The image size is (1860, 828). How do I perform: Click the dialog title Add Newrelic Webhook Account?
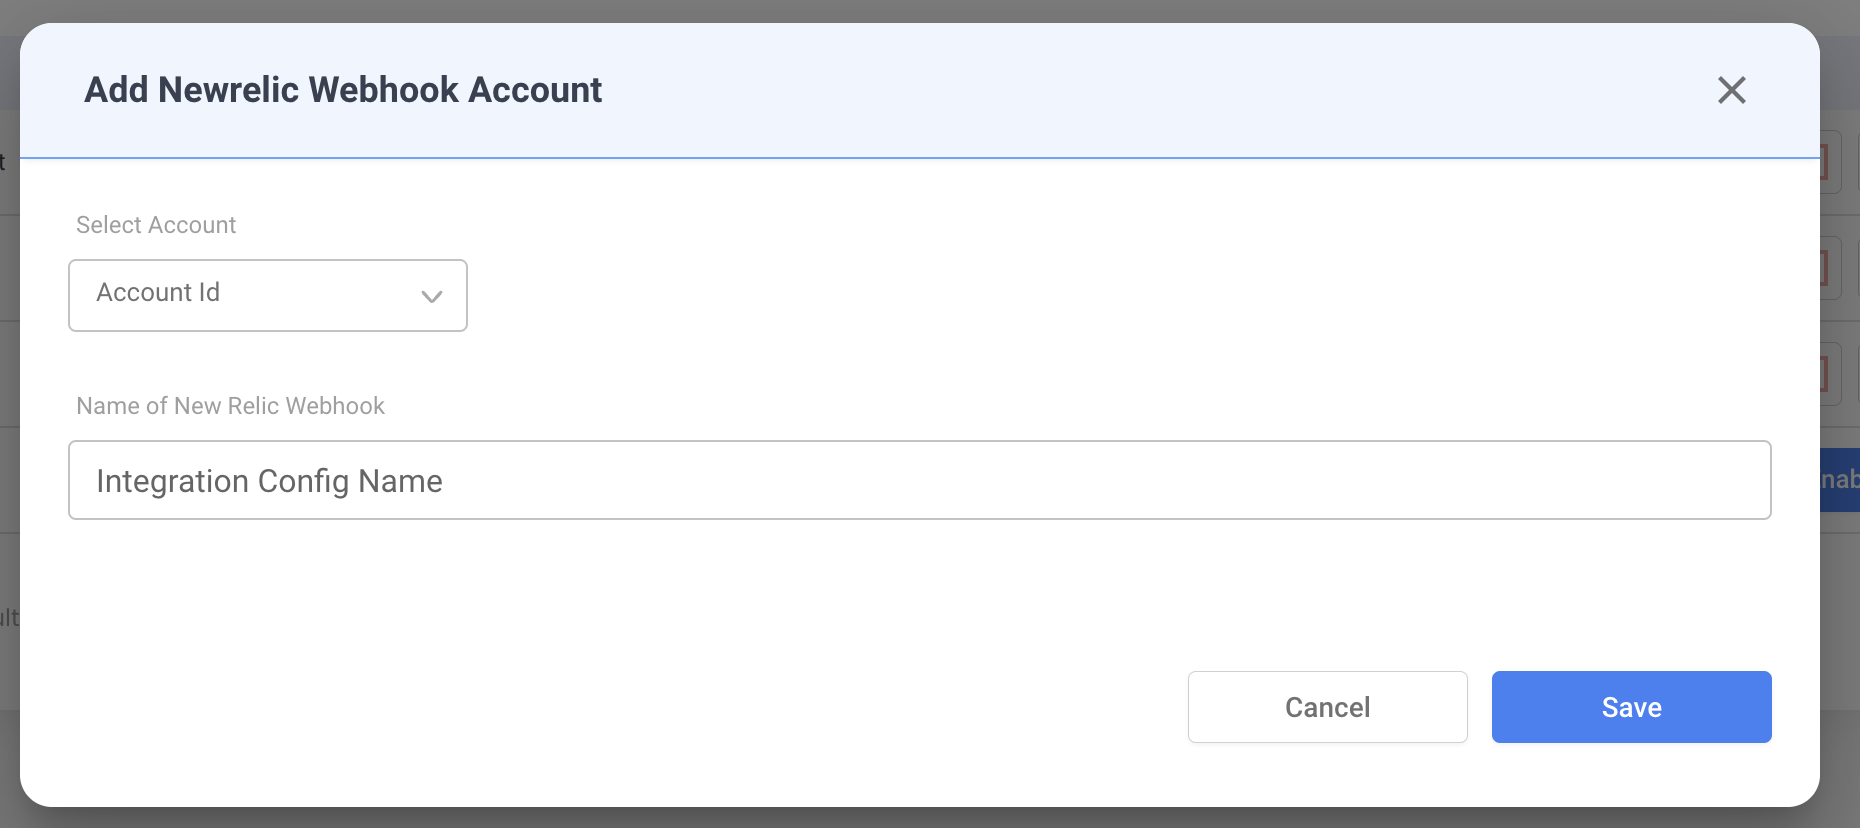(x=341, y=90)
